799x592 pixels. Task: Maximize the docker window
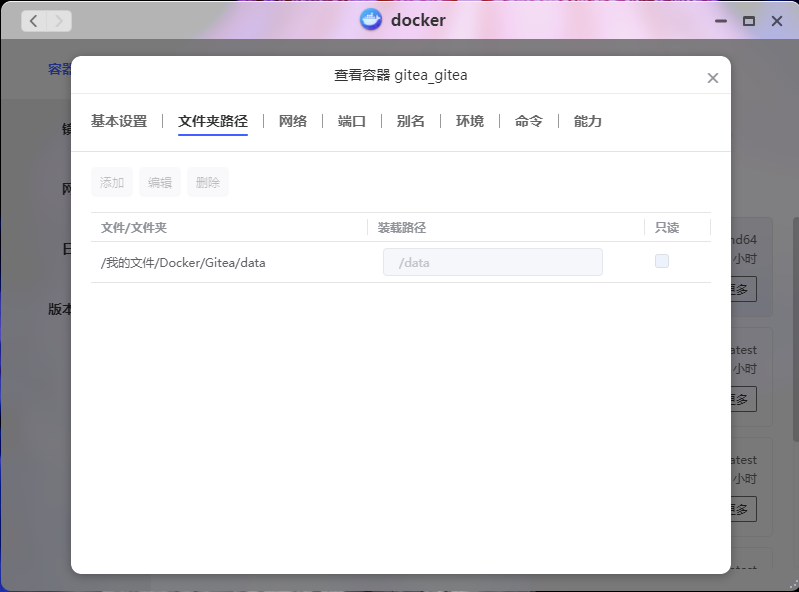[x=749, y=21]
